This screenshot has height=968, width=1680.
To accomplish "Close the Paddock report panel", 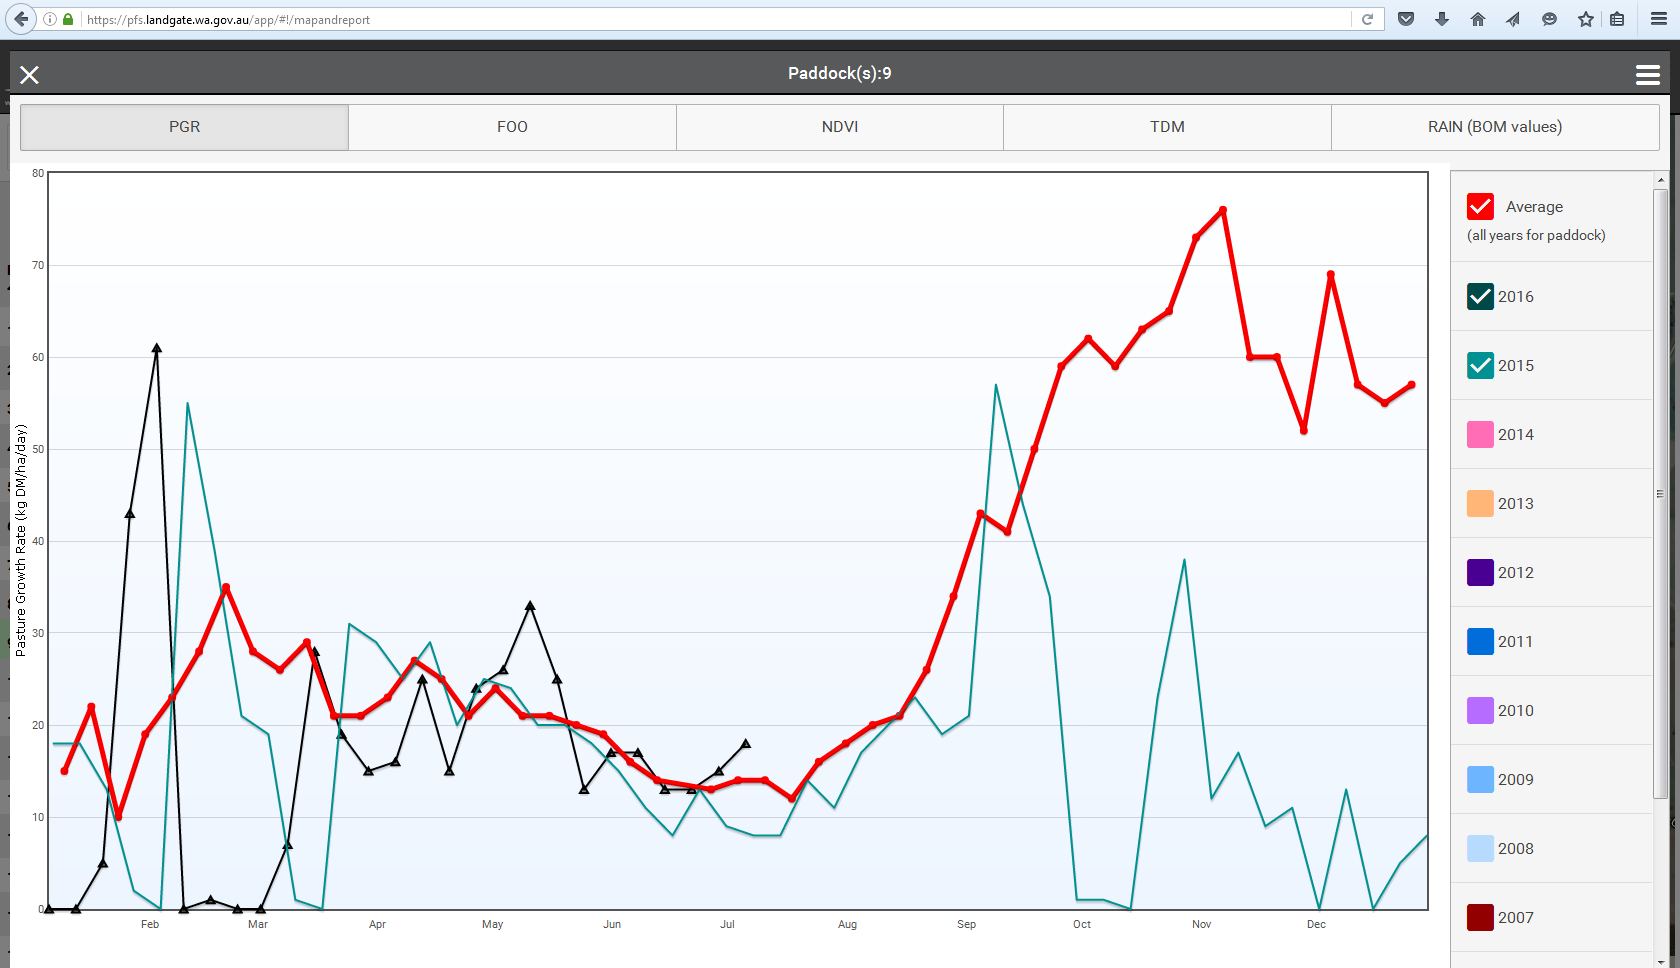I will 29,75.
